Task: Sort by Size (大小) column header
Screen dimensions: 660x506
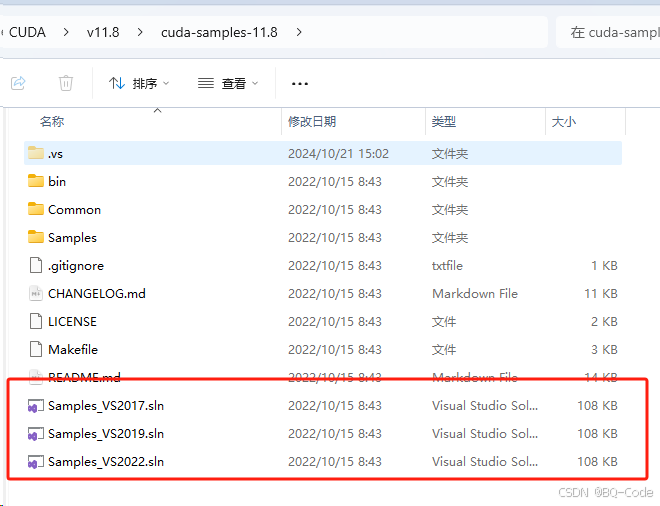Action: click(x=564, y=122)
